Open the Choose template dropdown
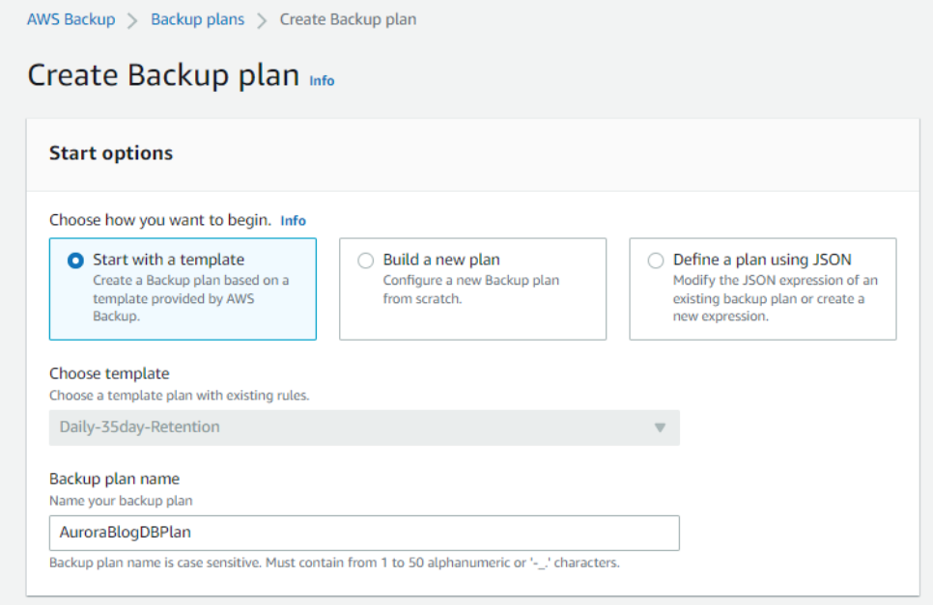 364,428
